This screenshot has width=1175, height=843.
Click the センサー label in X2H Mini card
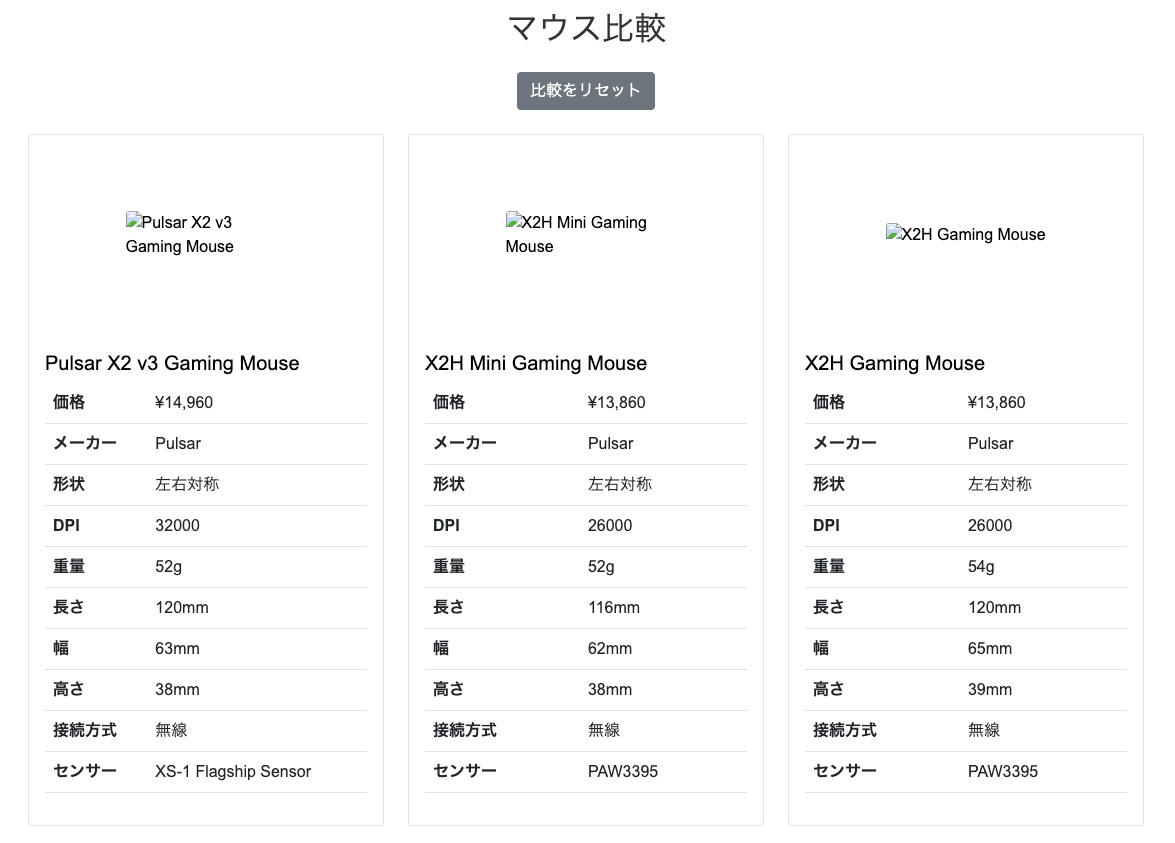465,771
